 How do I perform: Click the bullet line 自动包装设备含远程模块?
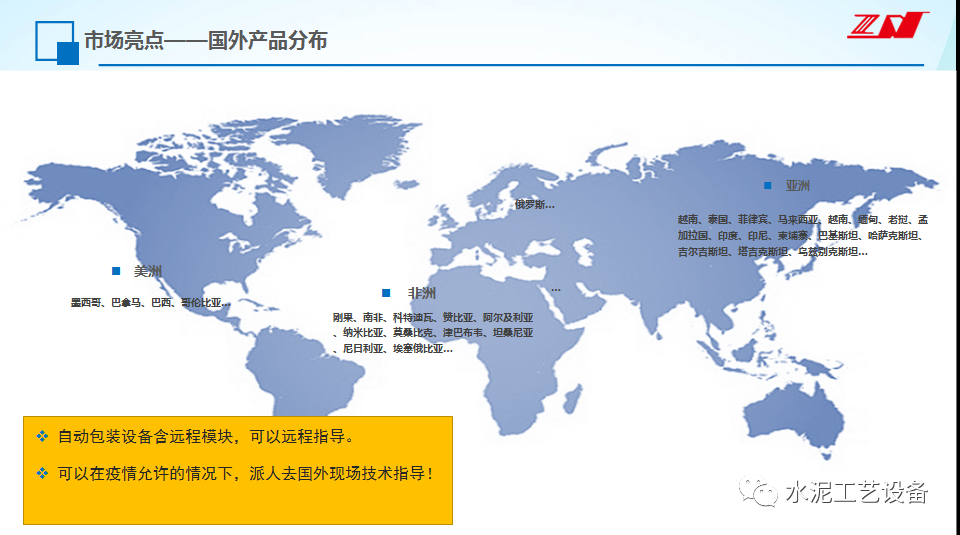click(x=206, y=436)
